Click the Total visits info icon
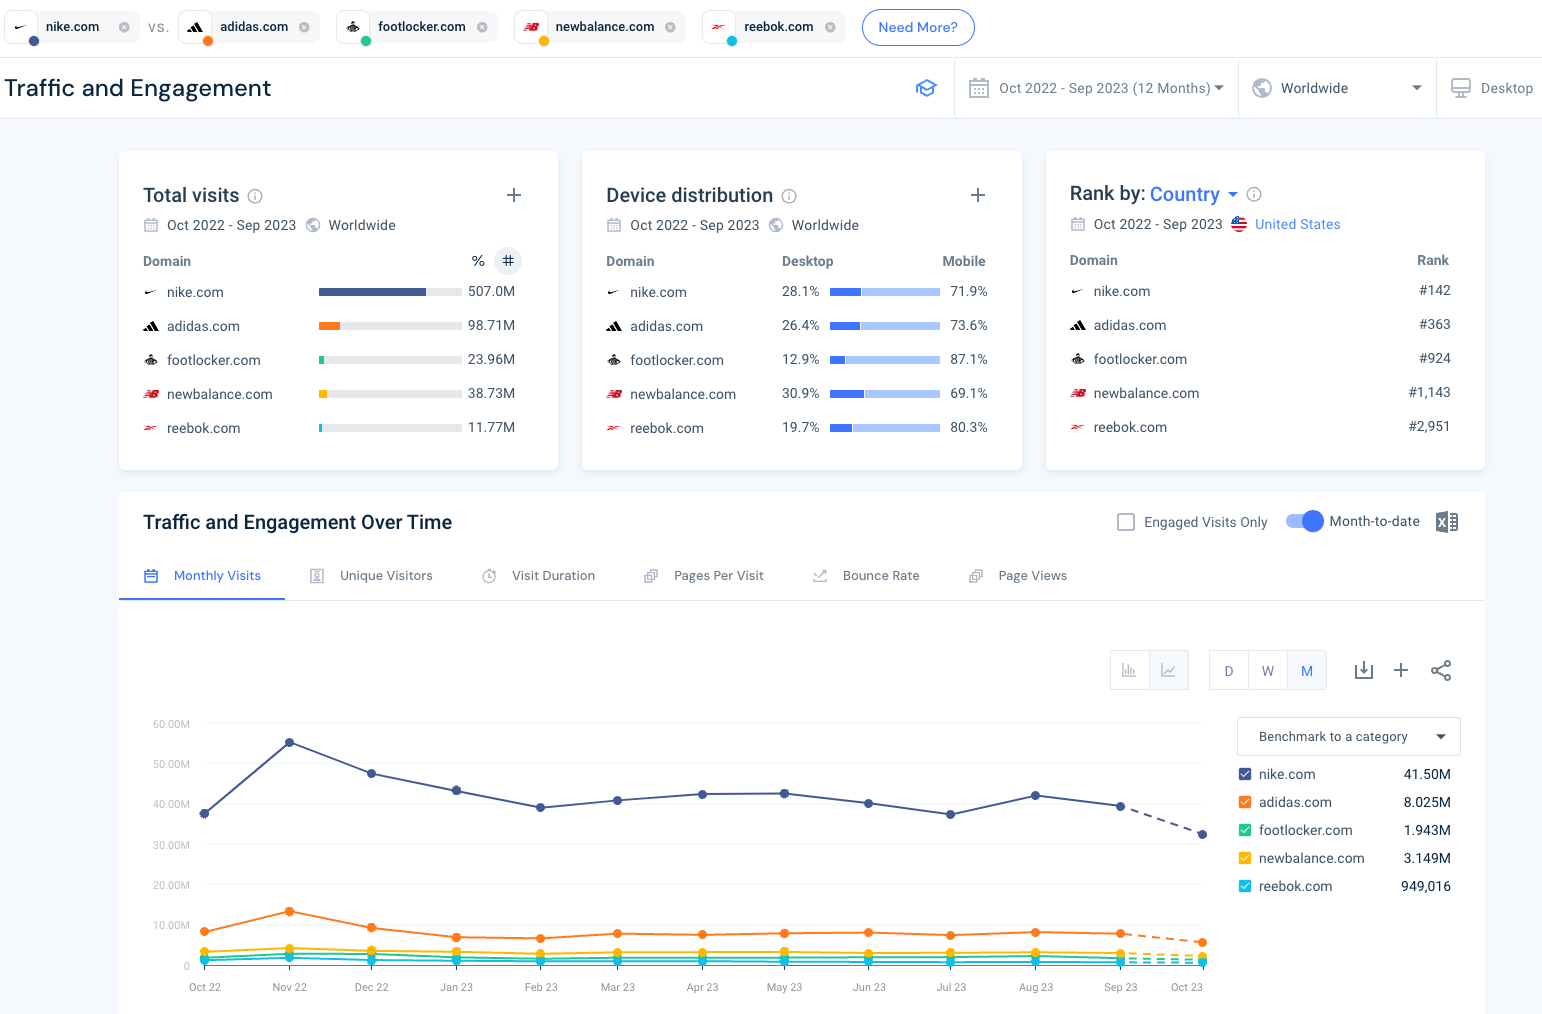The height and width of the screenshot is (1014, 1542). click(255, 196)
